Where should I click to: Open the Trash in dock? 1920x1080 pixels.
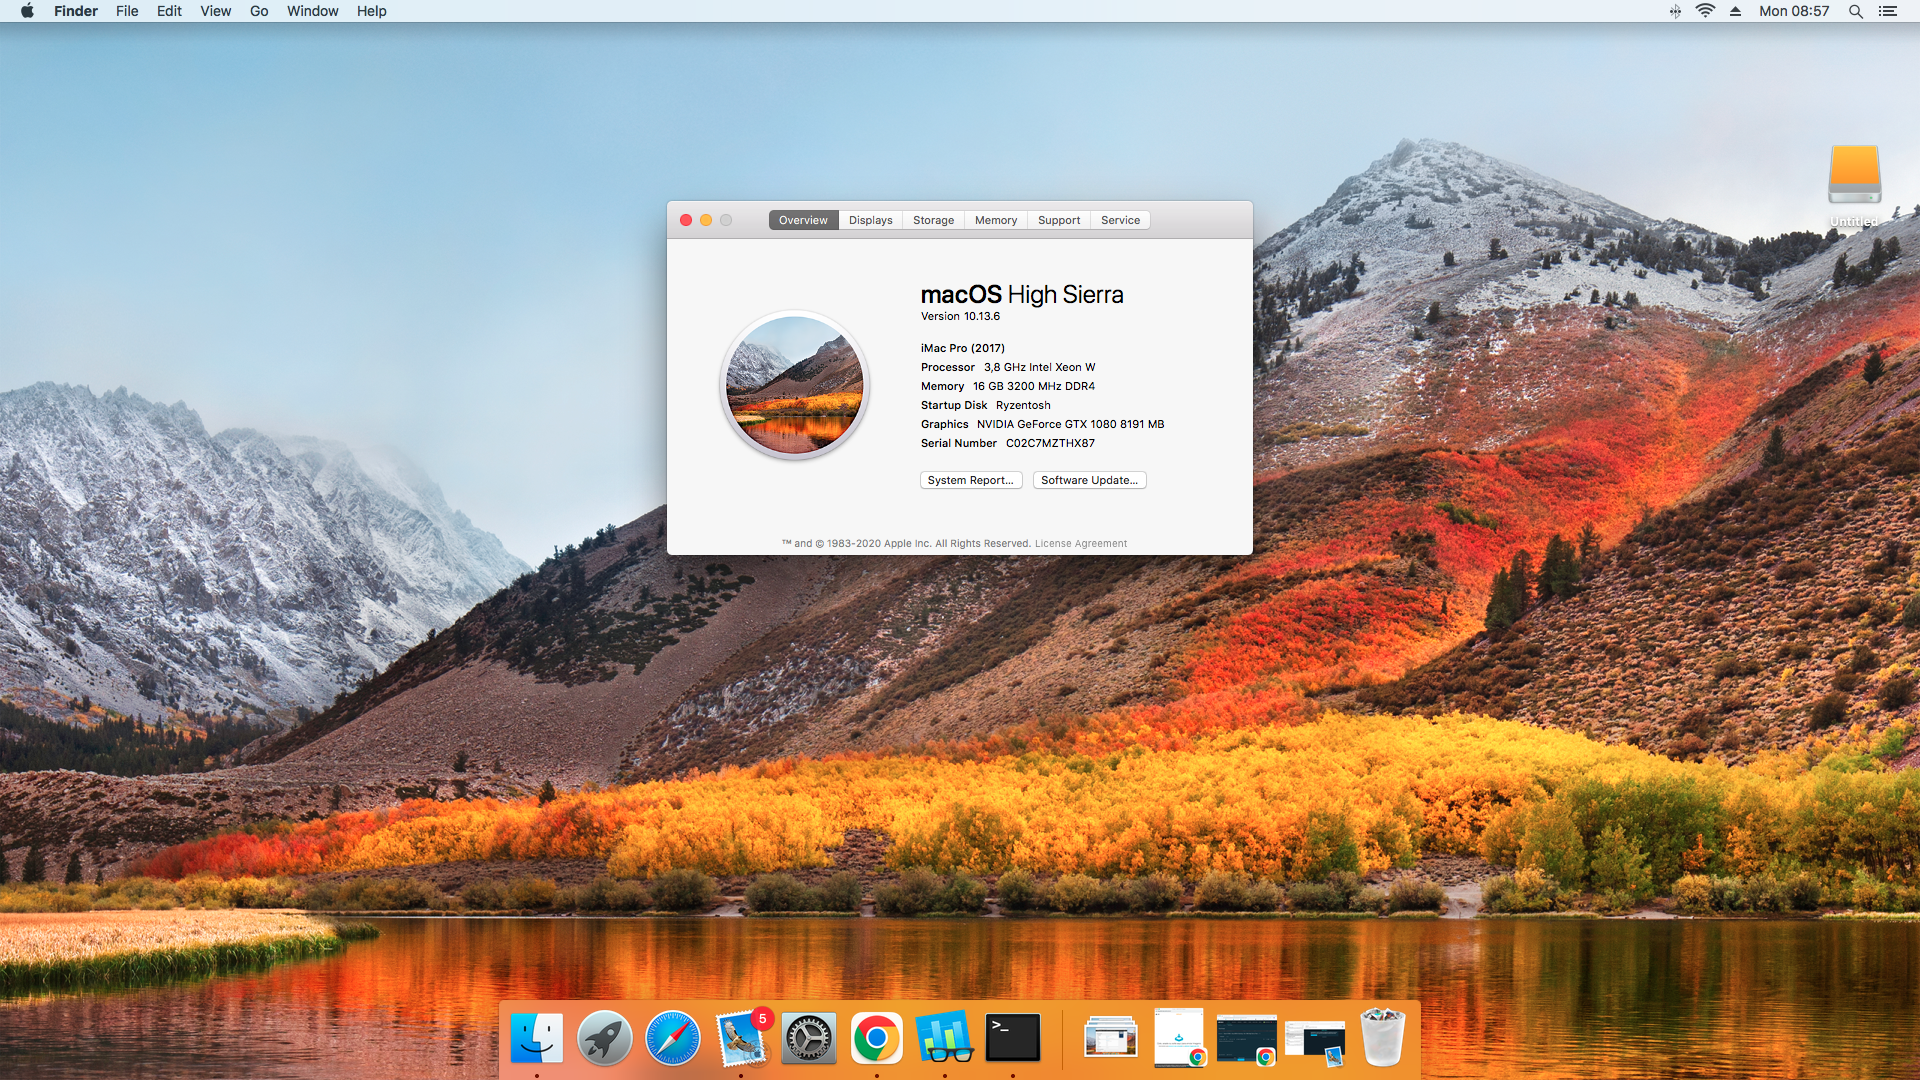tap(1382, 1038)
